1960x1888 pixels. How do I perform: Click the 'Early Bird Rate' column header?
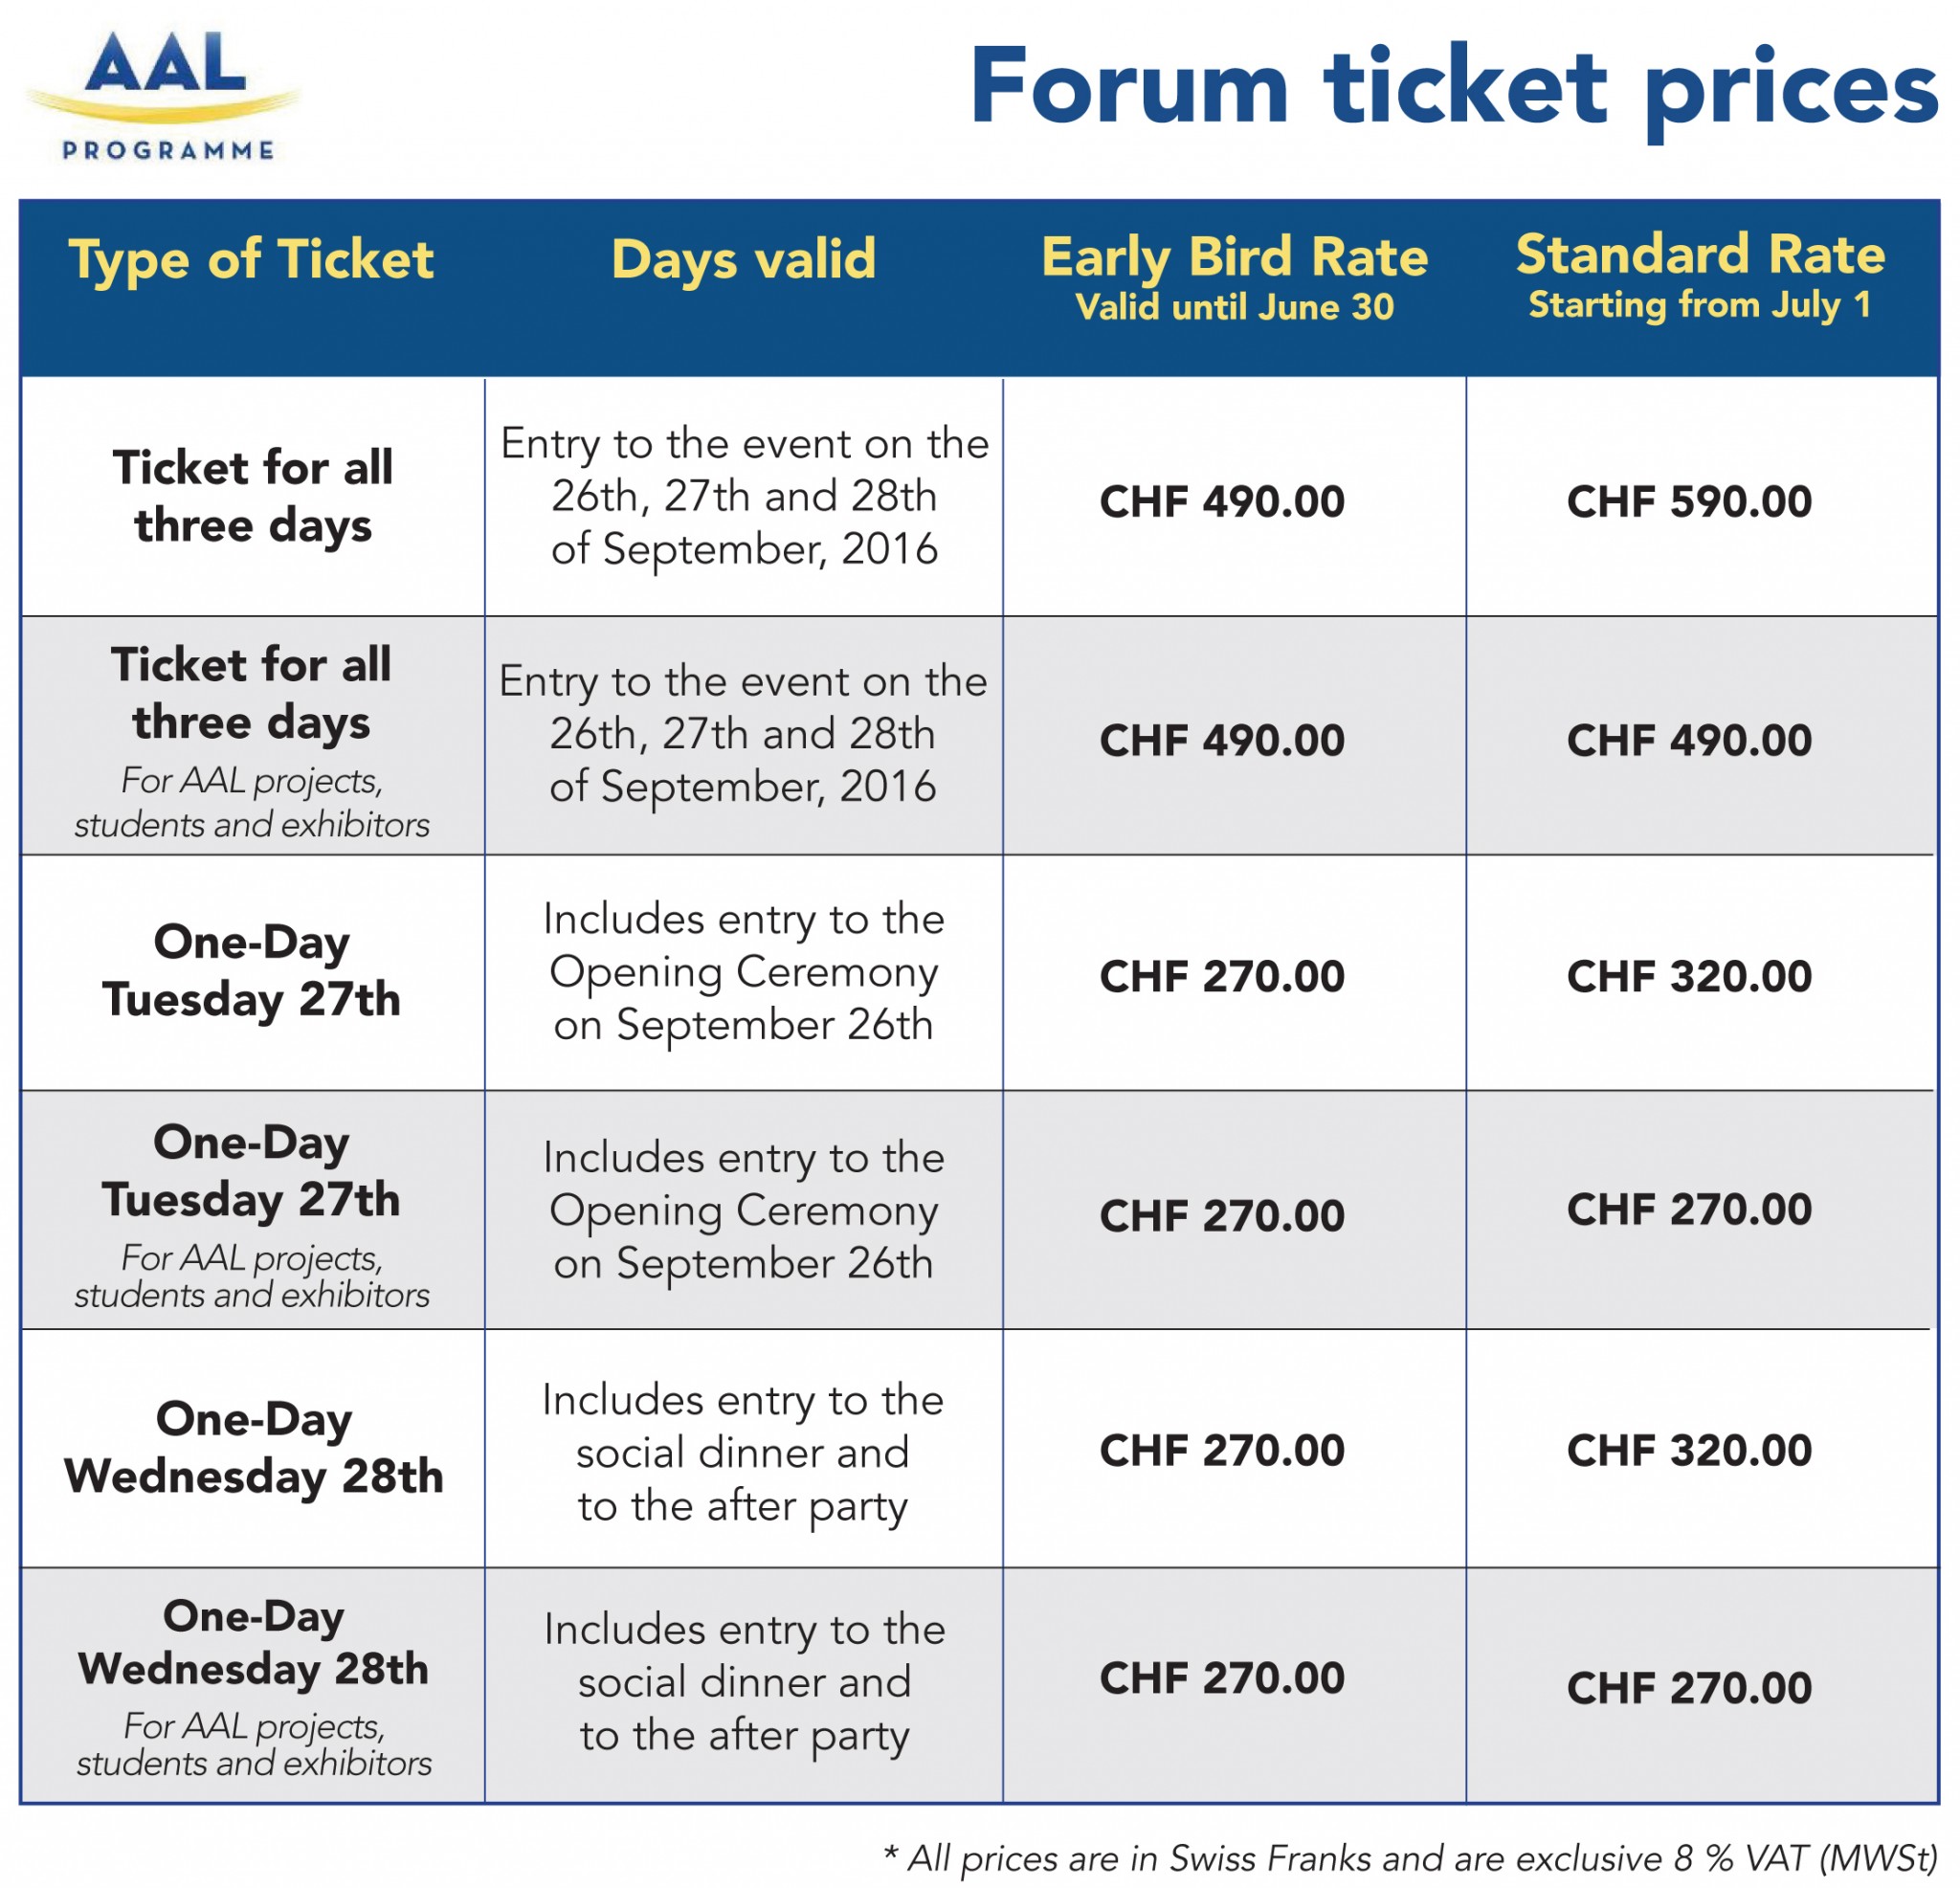pyautogui.click(x=1235, y=257)
